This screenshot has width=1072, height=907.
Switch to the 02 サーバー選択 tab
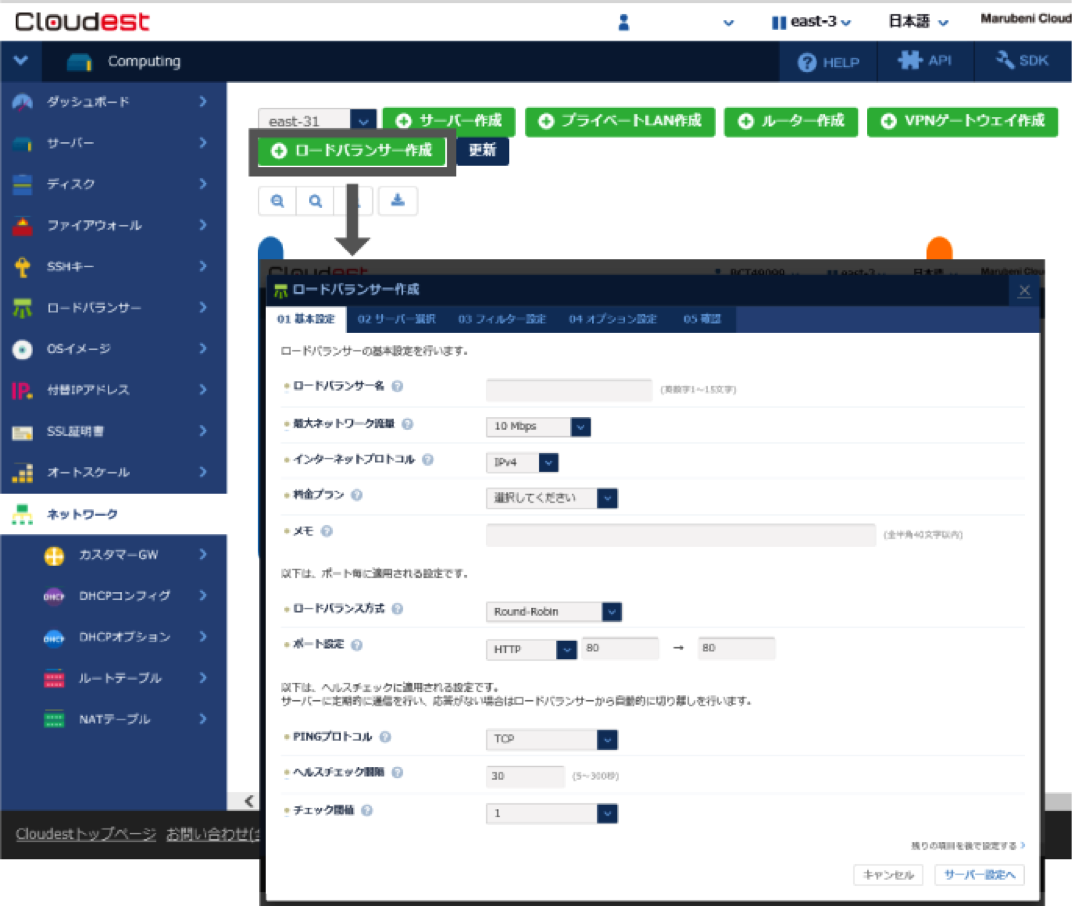pyautogui.click(x=396, y=319)
